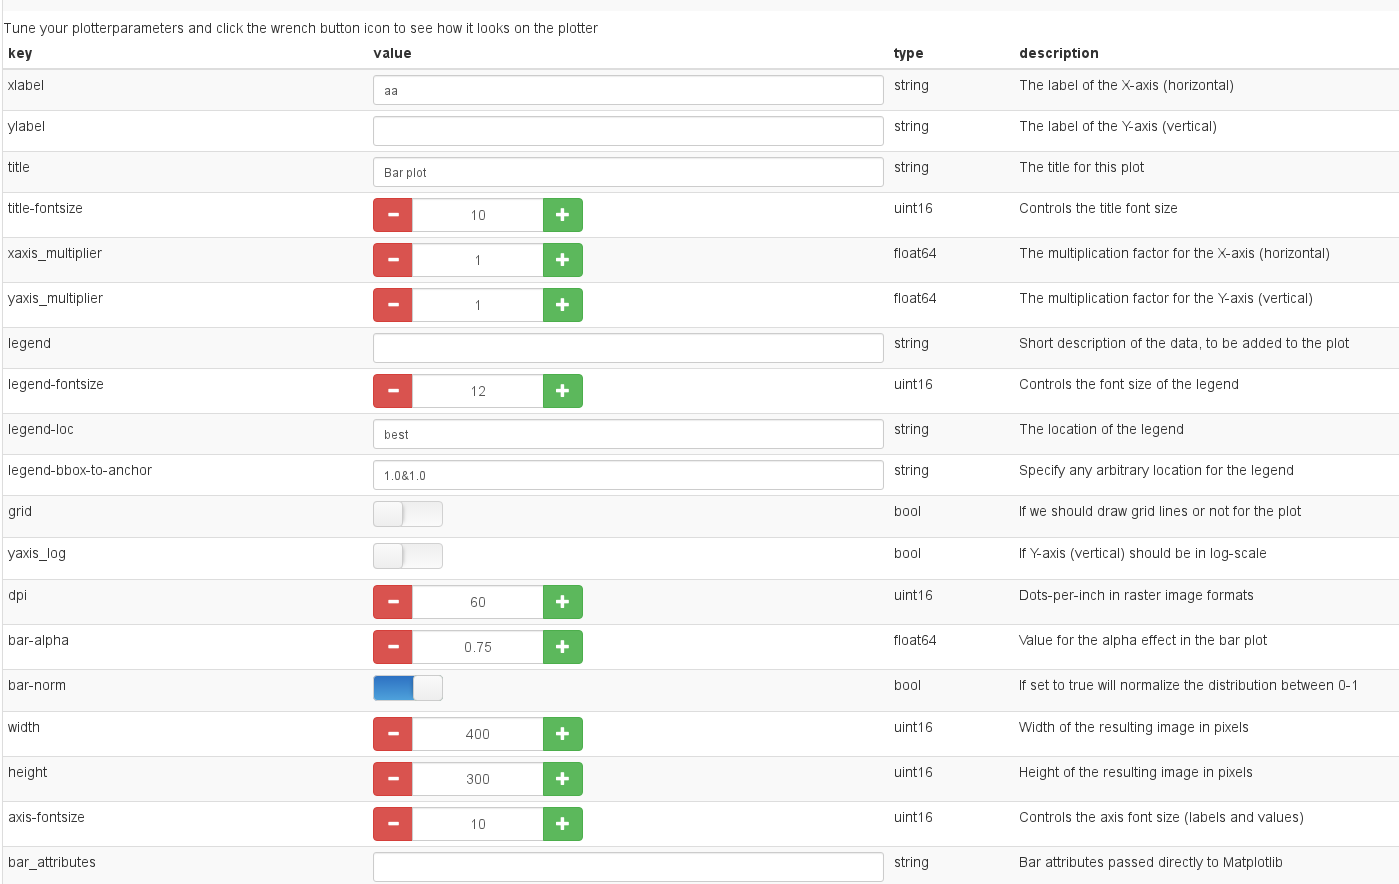Click the 'description' column header
The width and height of the screenshot is (1399, 884).
(x=1059, y=53)
